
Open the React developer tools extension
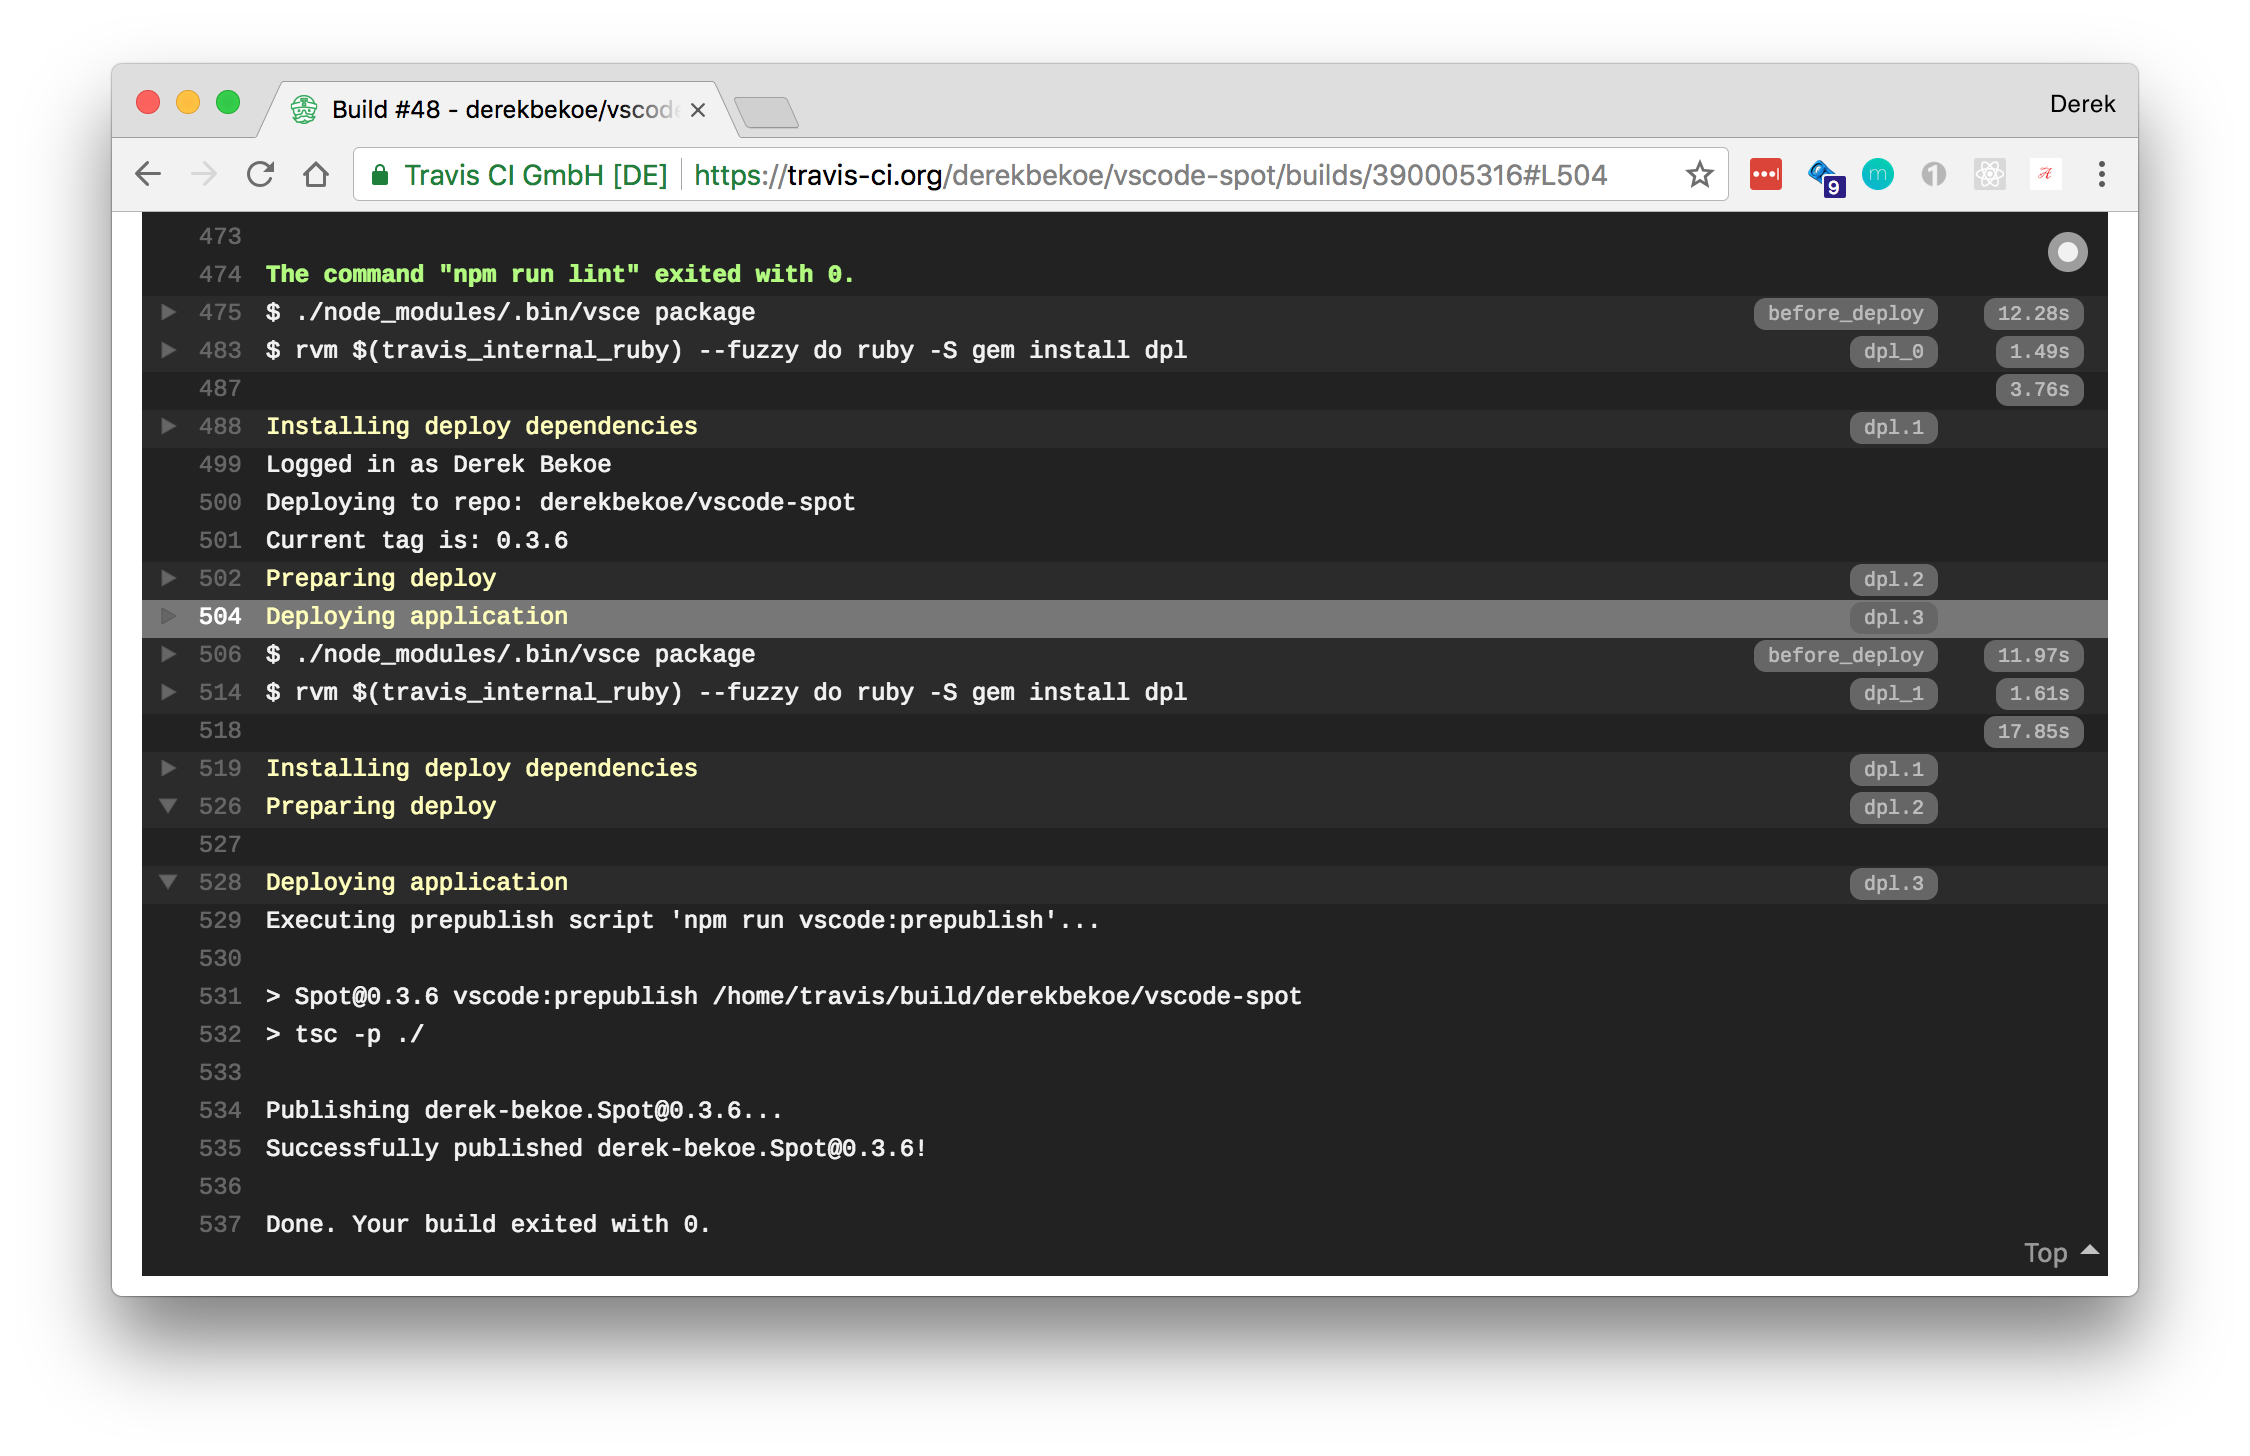1990,175
